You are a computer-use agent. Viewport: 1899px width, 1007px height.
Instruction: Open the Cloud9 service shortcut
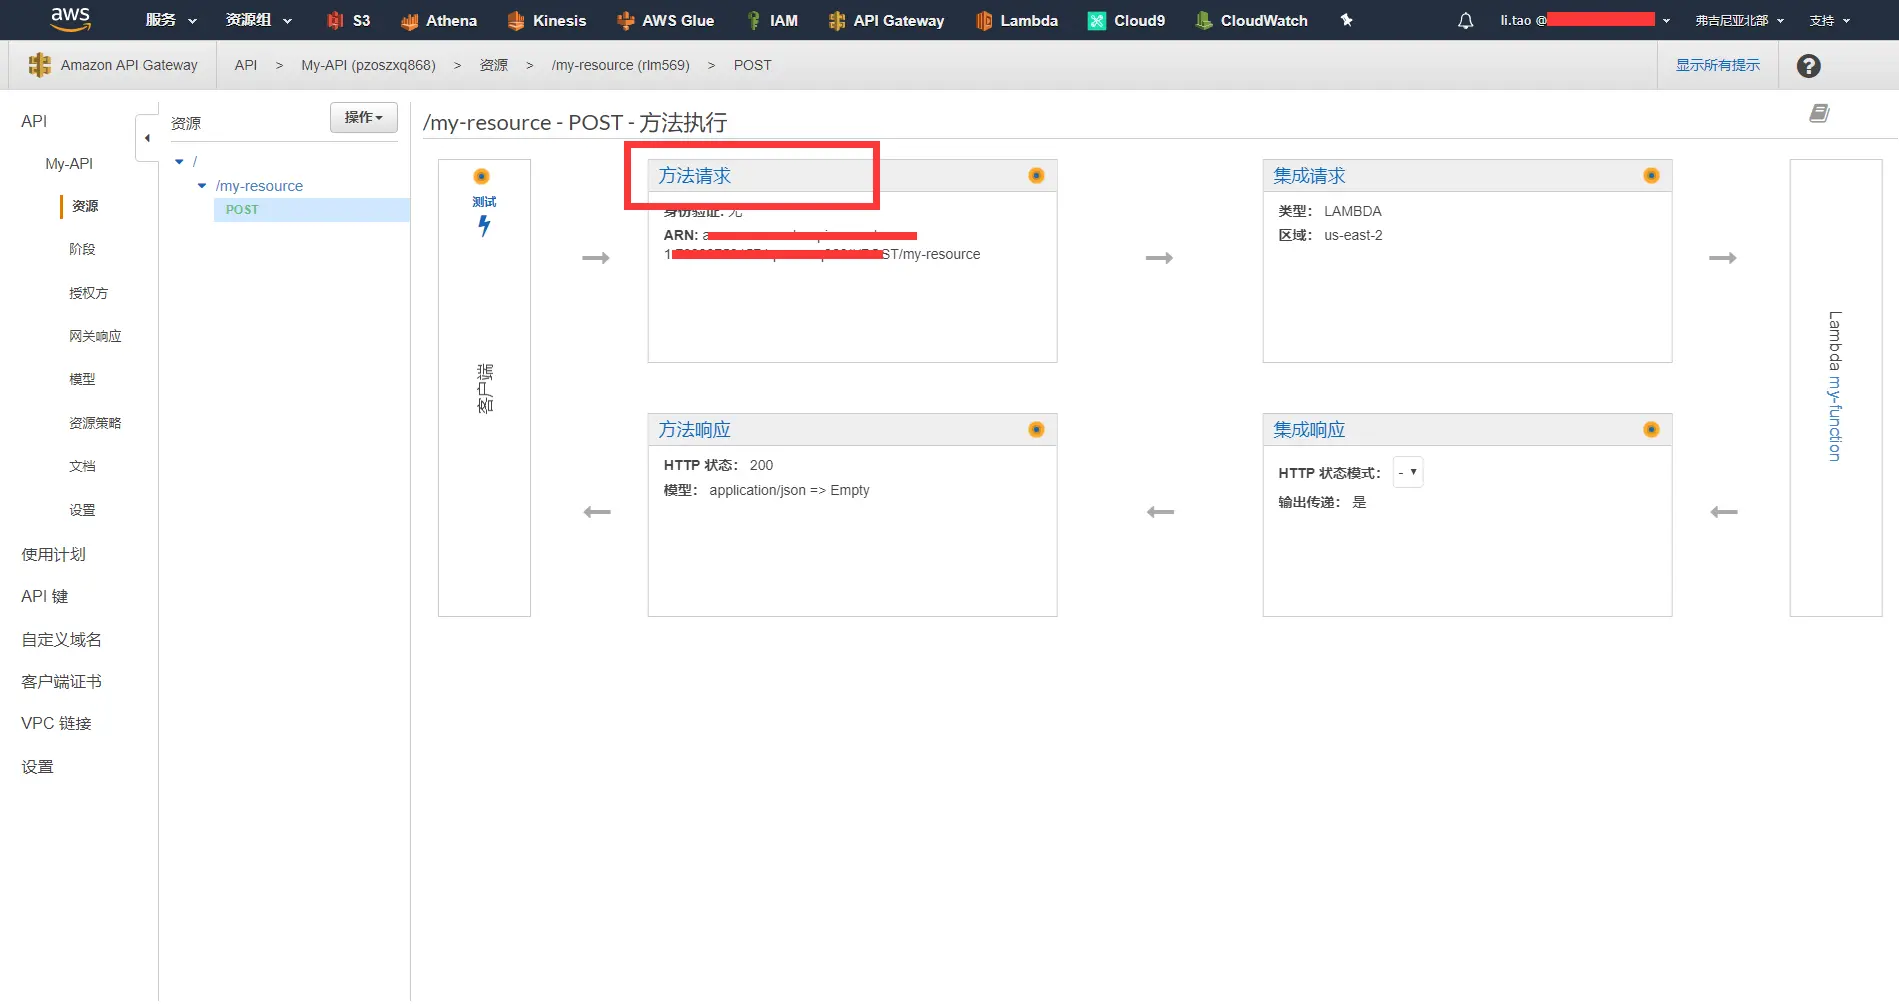tap(1126, 20)
